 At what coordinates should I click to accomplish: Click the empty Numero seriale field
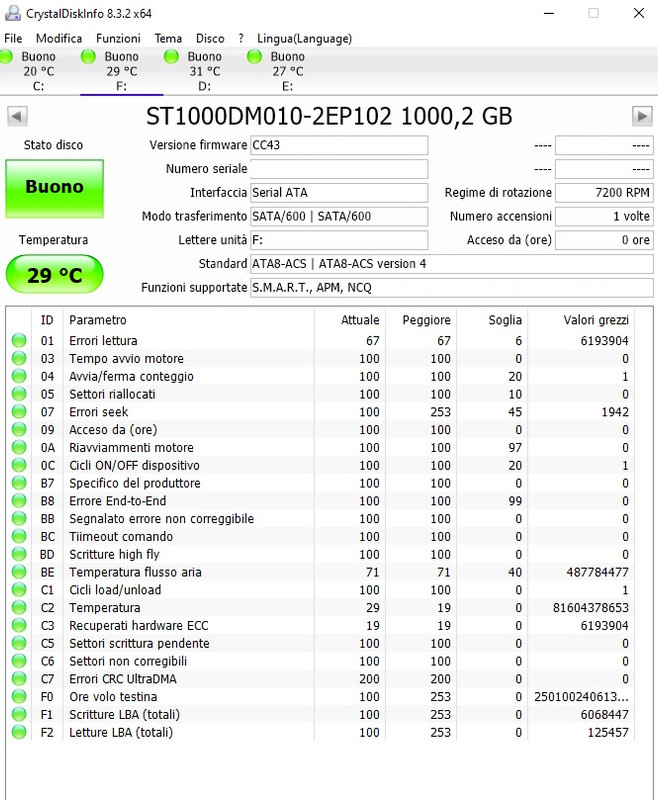point(339,169)
